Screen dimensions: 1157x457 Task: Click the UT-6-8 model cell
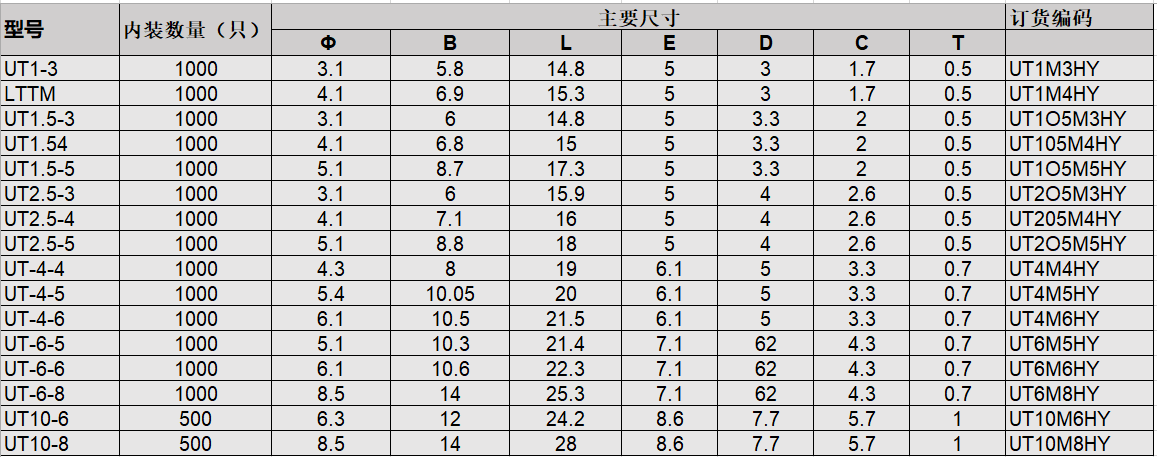(x=34, y=394)
